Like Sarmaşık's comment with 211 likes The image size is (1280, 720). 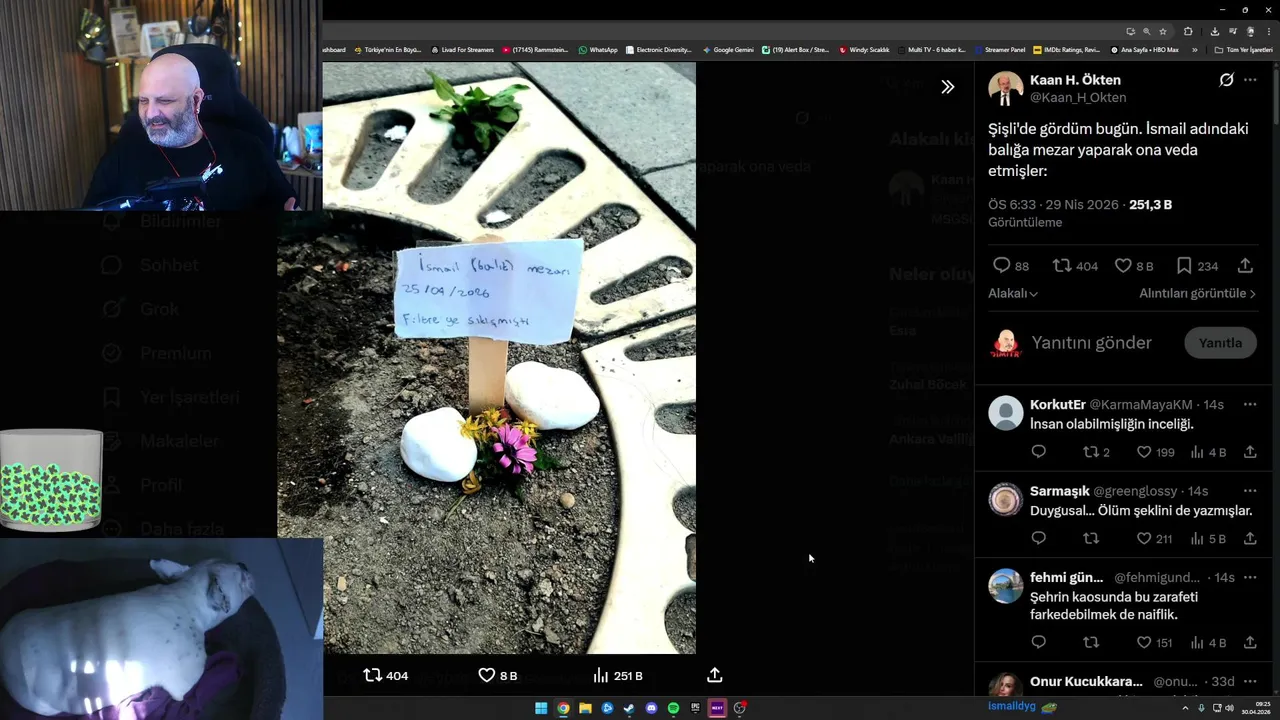(x=1144, y=538)
